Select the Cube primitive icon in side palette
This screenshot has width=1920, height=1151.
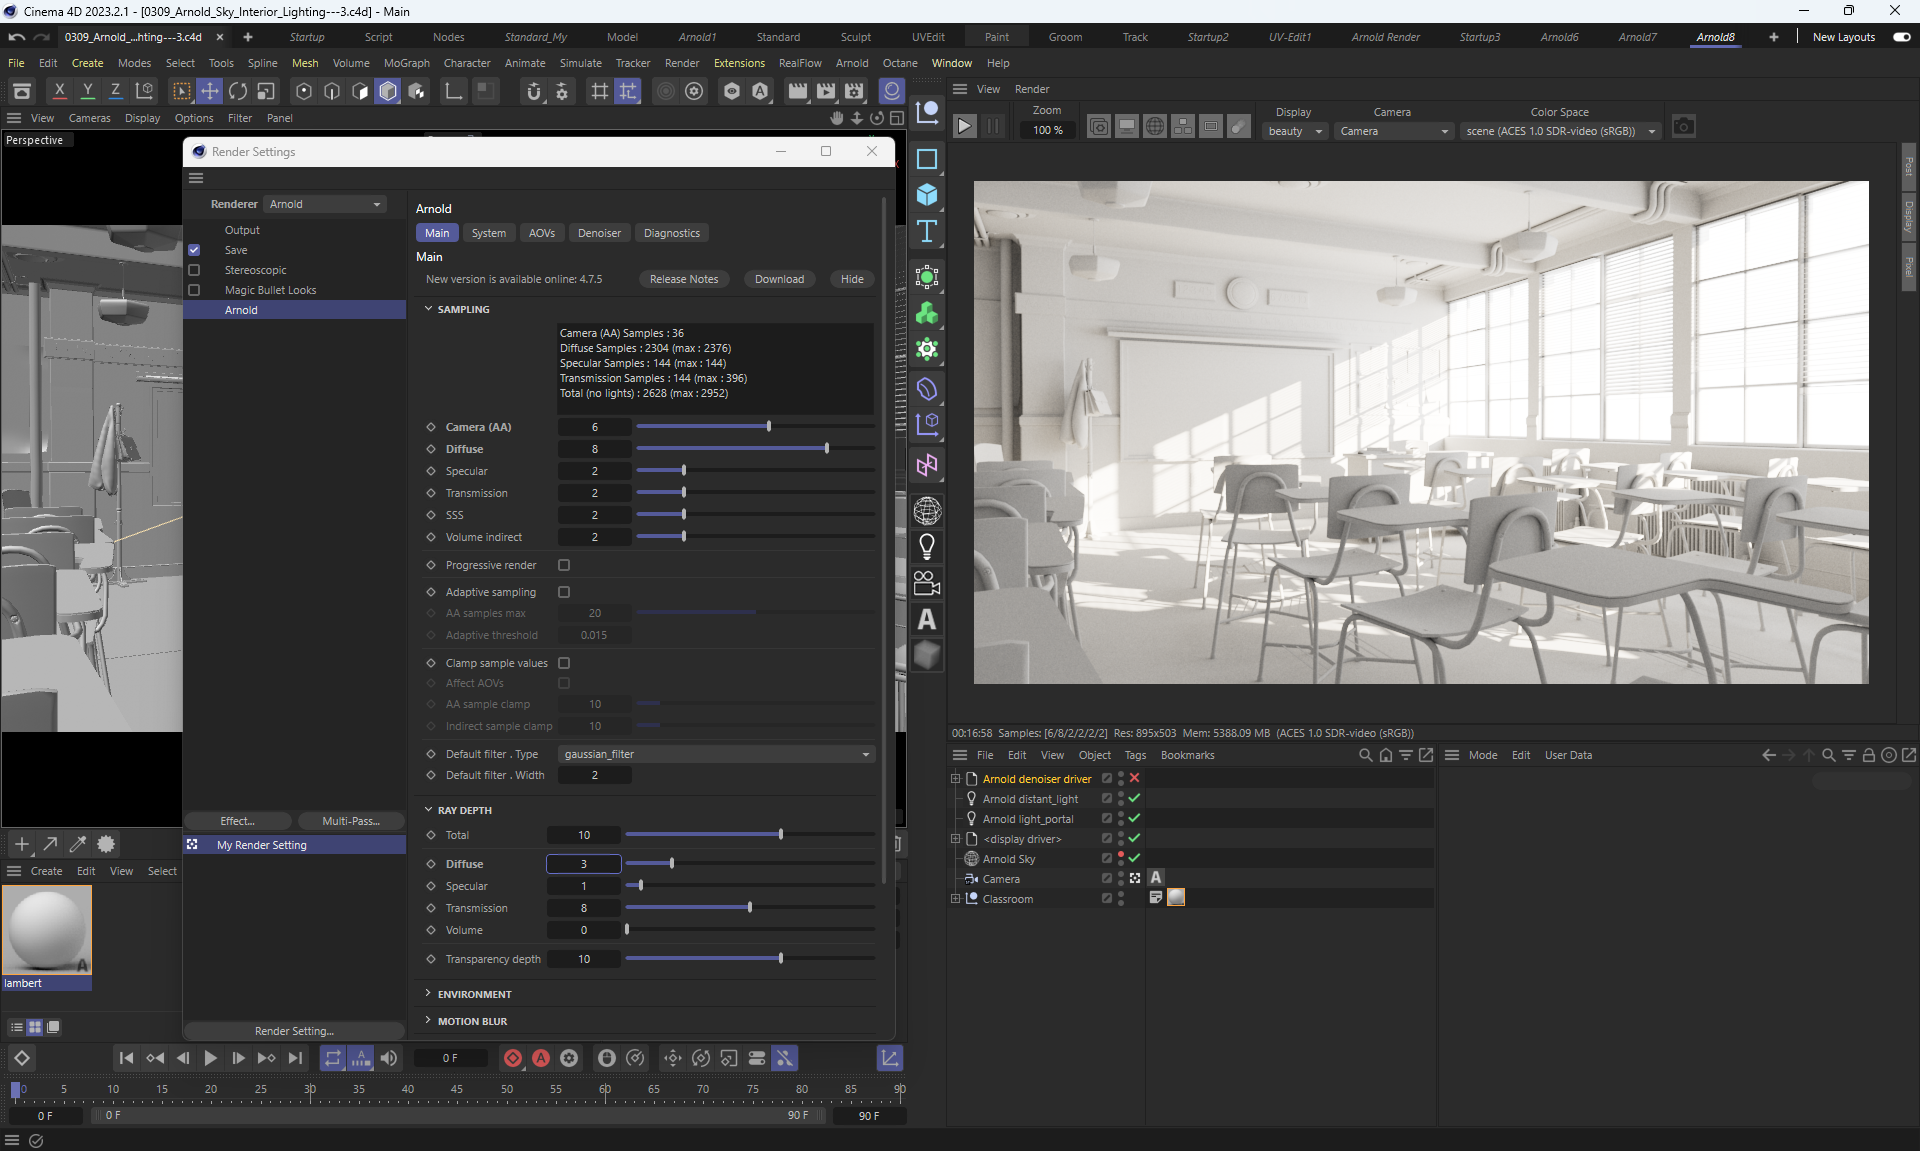tap(927, 195)
